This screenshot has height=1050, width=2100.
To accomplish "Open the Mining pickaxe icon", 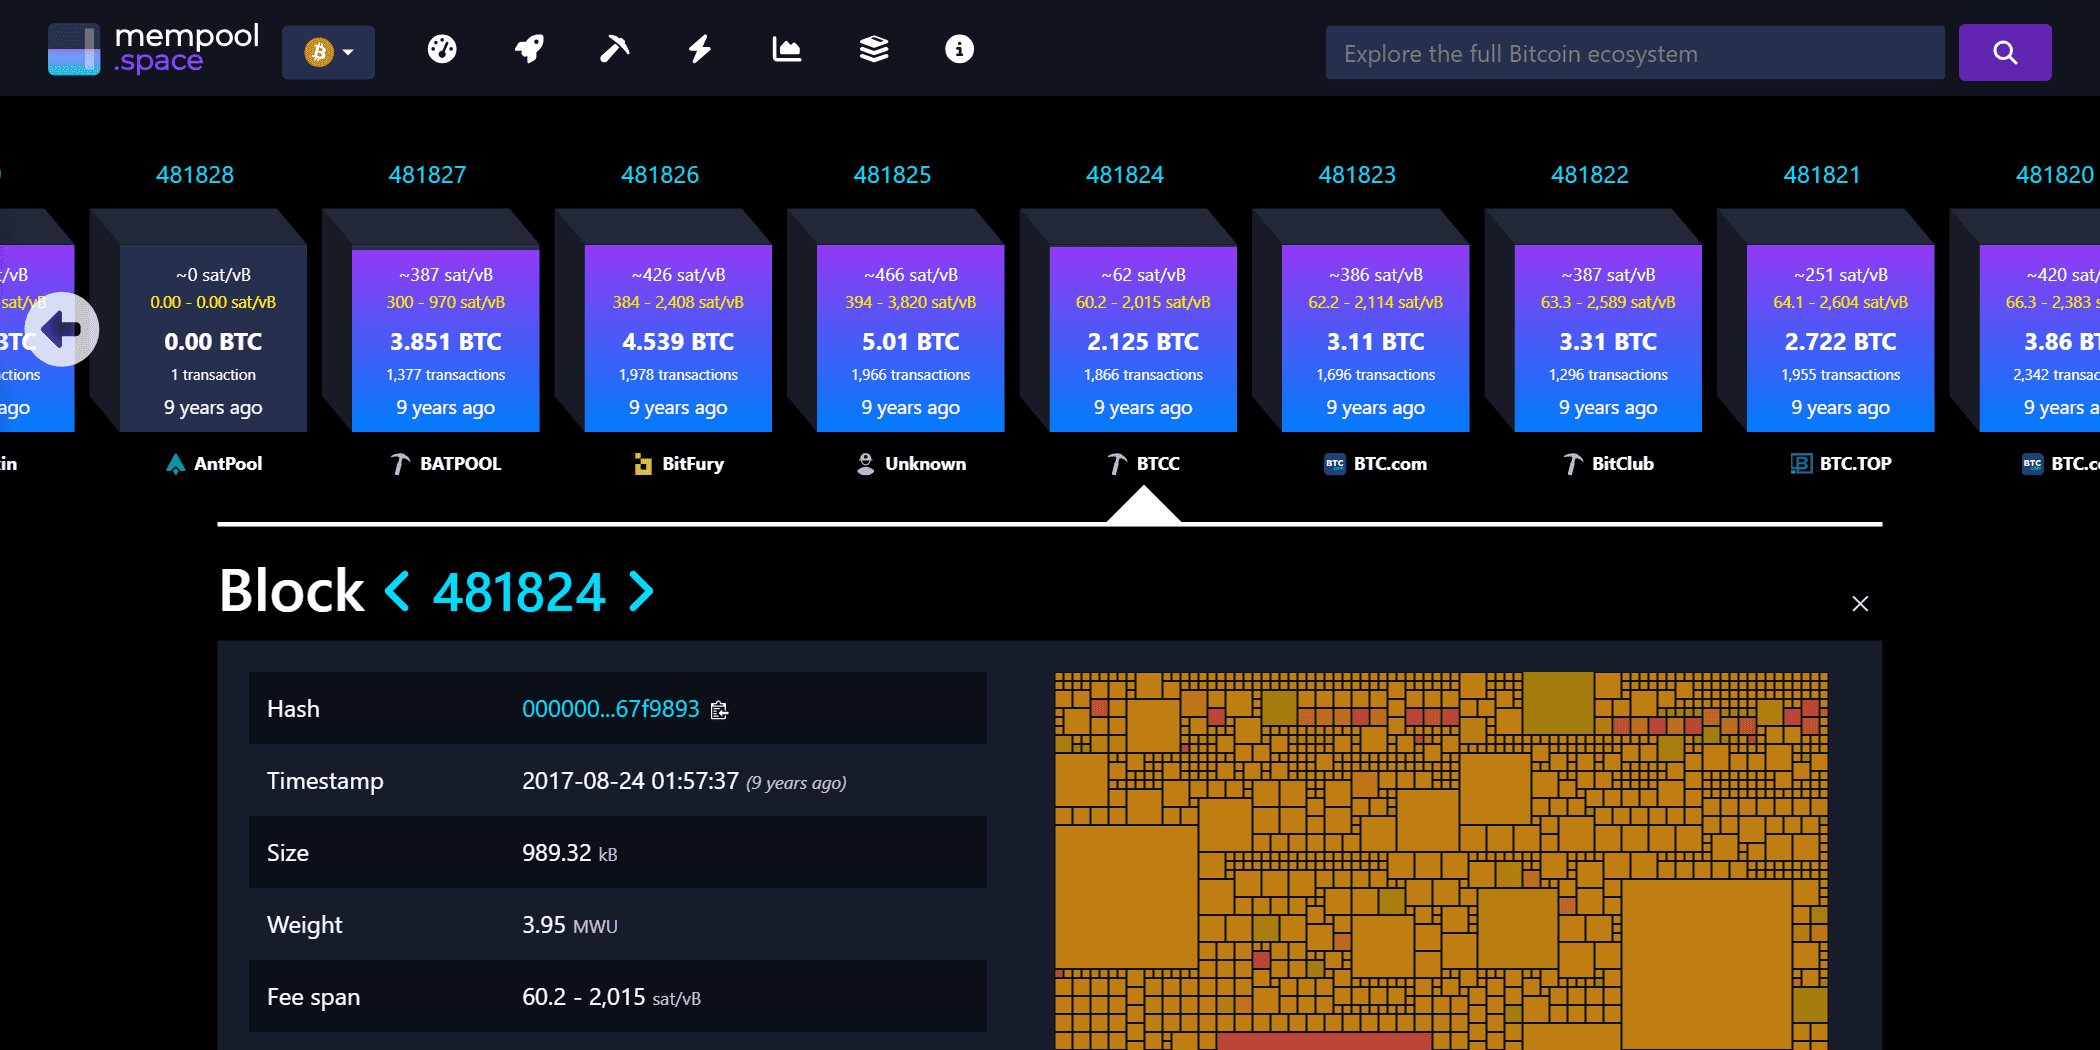I will click(x=614, y=49).
